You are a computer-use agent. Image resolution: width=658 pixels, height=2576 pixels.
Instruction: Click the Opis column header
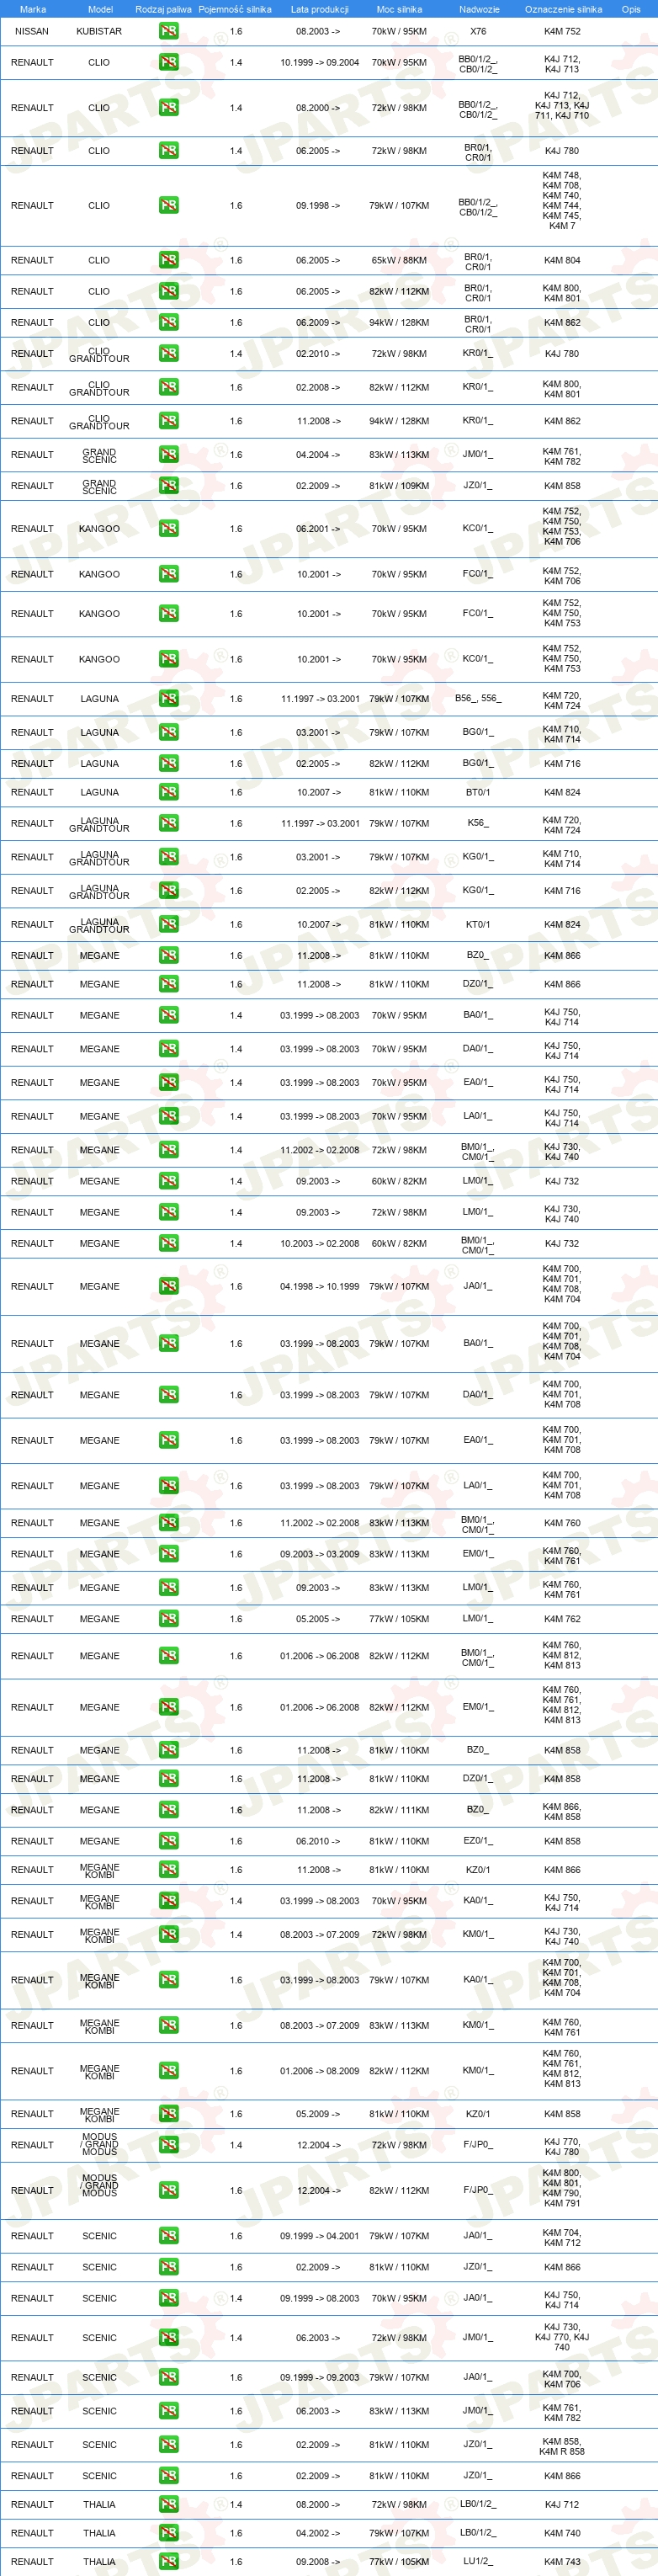[x=631, y=9]
